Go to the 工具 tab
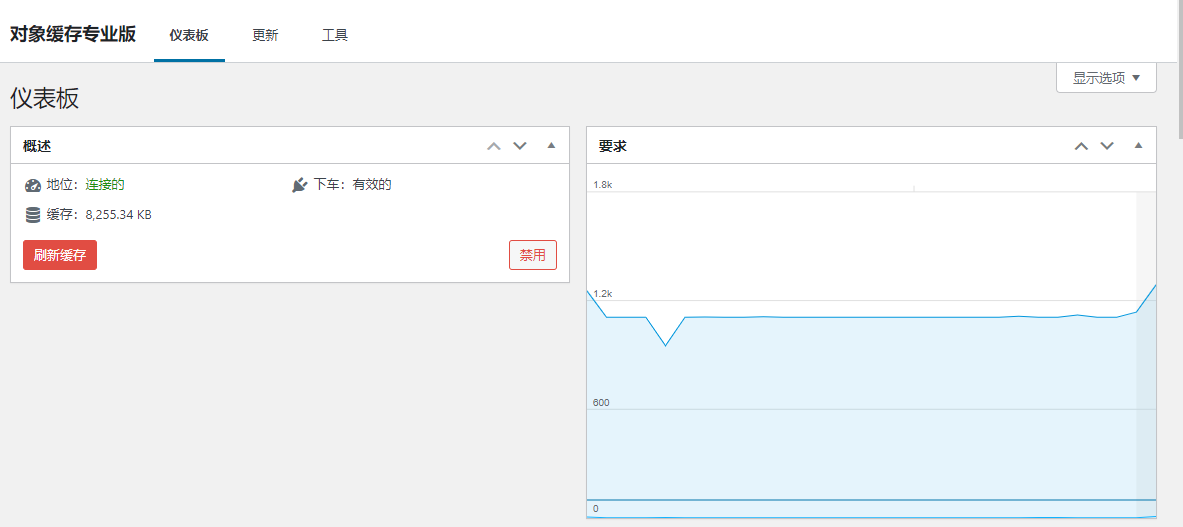The image size is (1183, 527). [335, 35]
